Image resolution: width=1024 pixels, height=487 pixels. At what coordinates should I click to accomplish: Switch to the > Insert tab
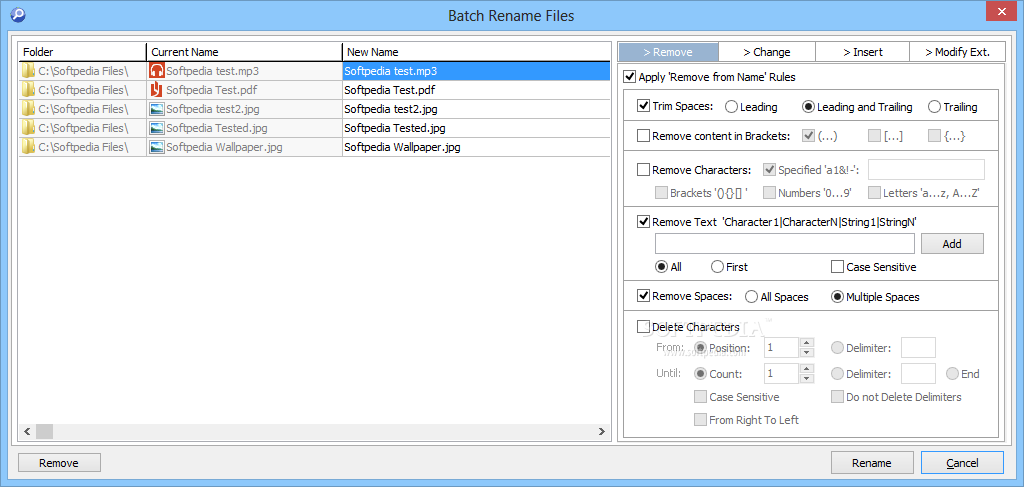(x=862, y=52)
